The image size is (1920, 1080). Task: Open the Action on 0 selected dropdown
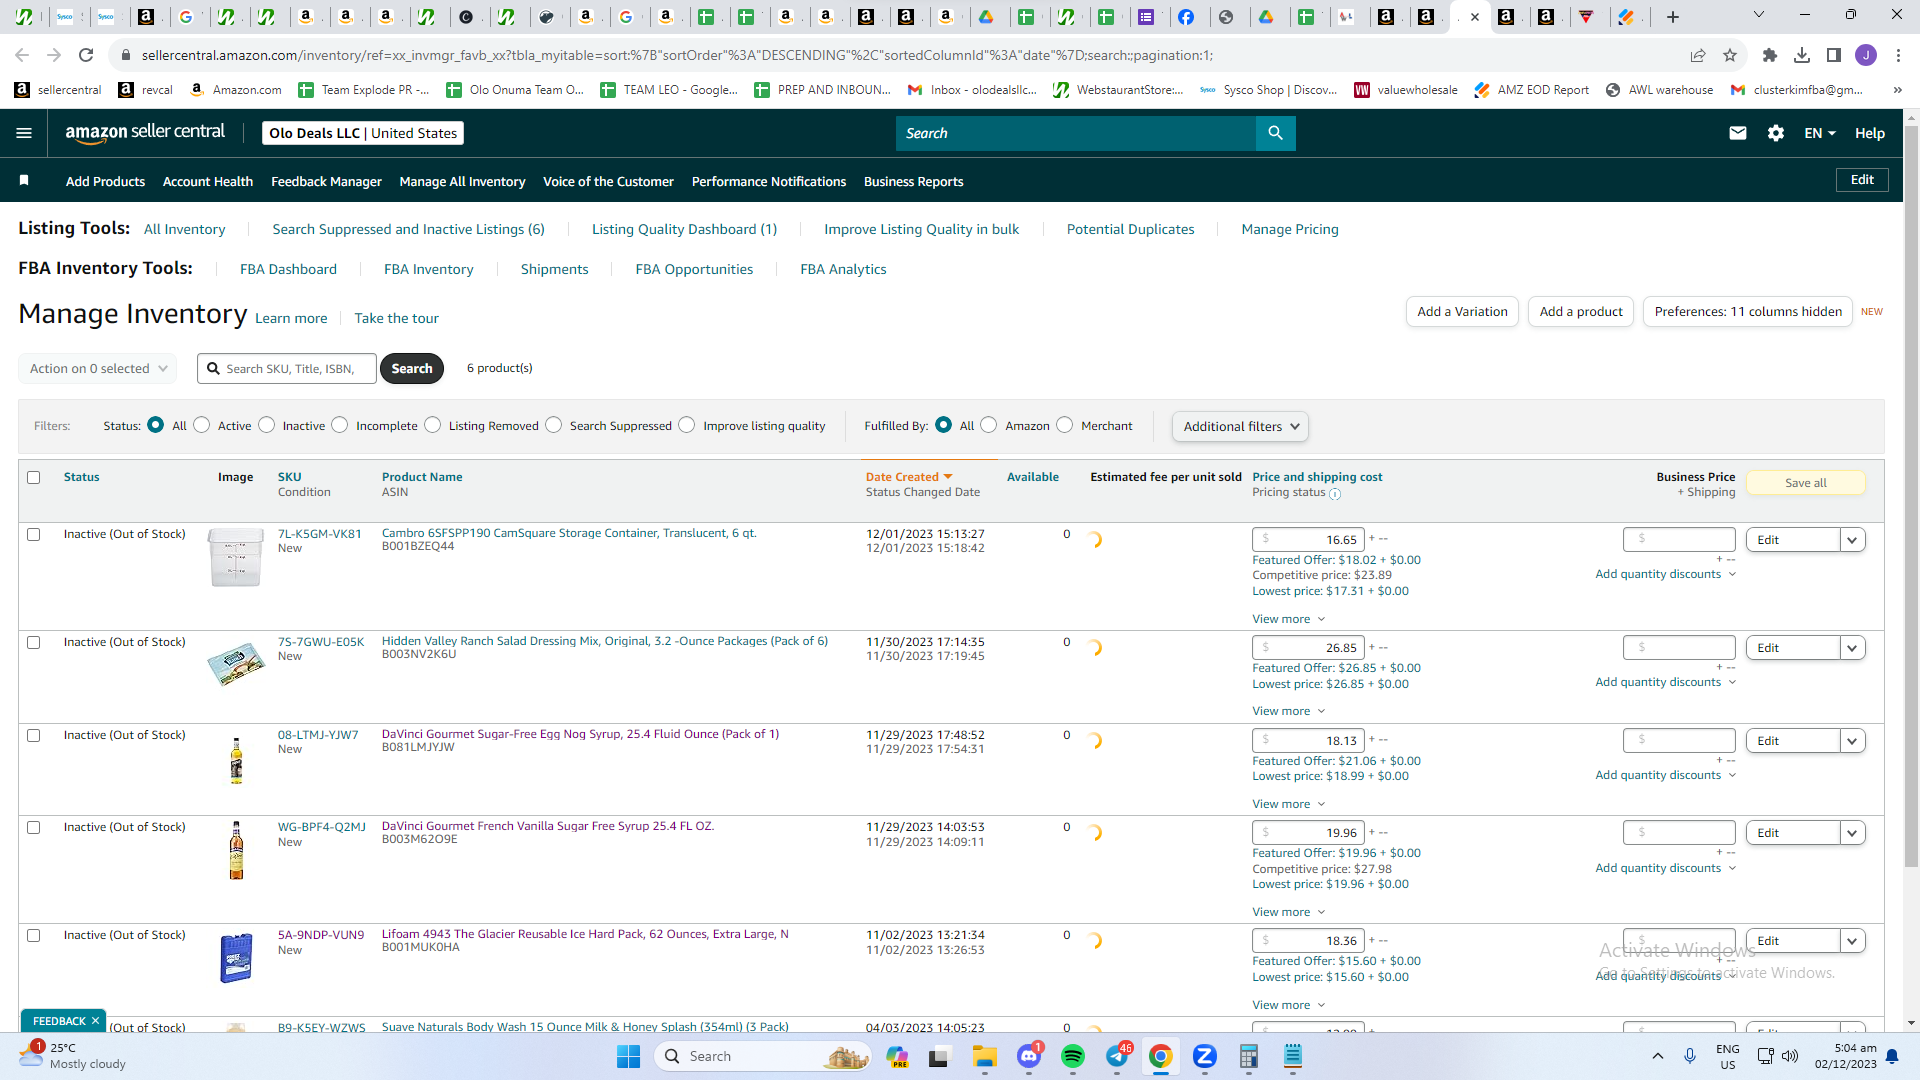click(98, 369)
